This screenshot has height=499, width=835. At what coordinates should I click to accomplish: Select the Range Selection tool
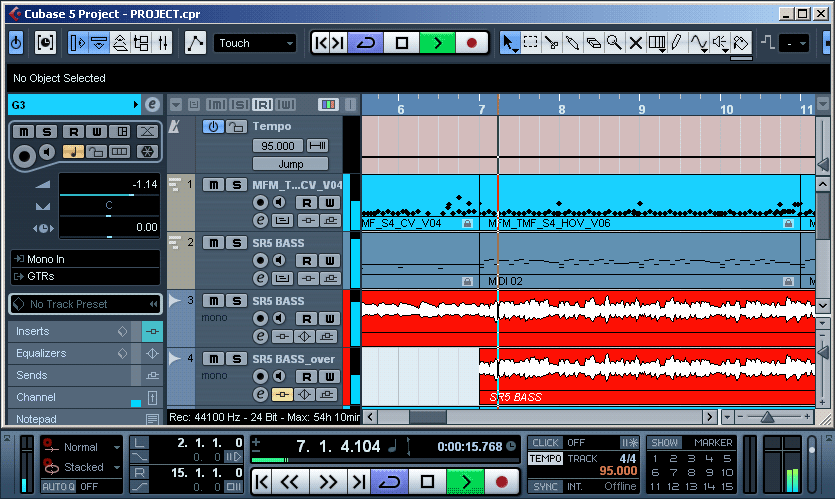530,43
